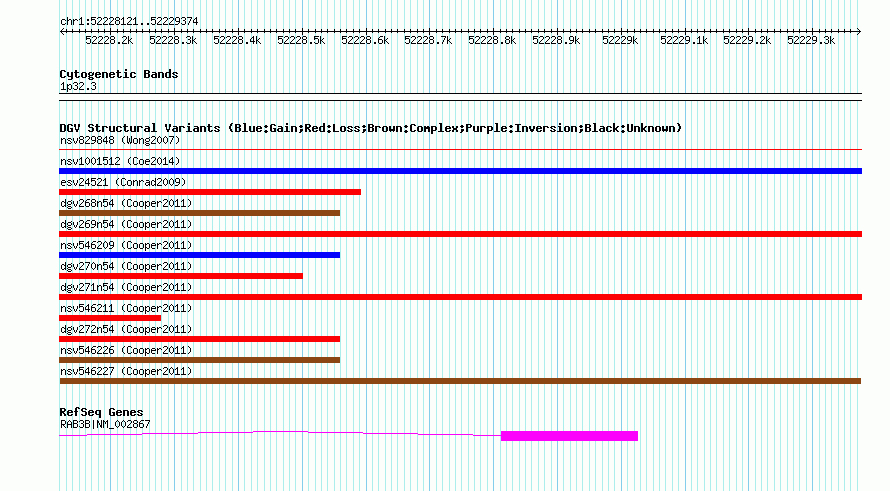
Task: Open nsv546227 (Cooper2011) variant label
Action: [126, 371]
